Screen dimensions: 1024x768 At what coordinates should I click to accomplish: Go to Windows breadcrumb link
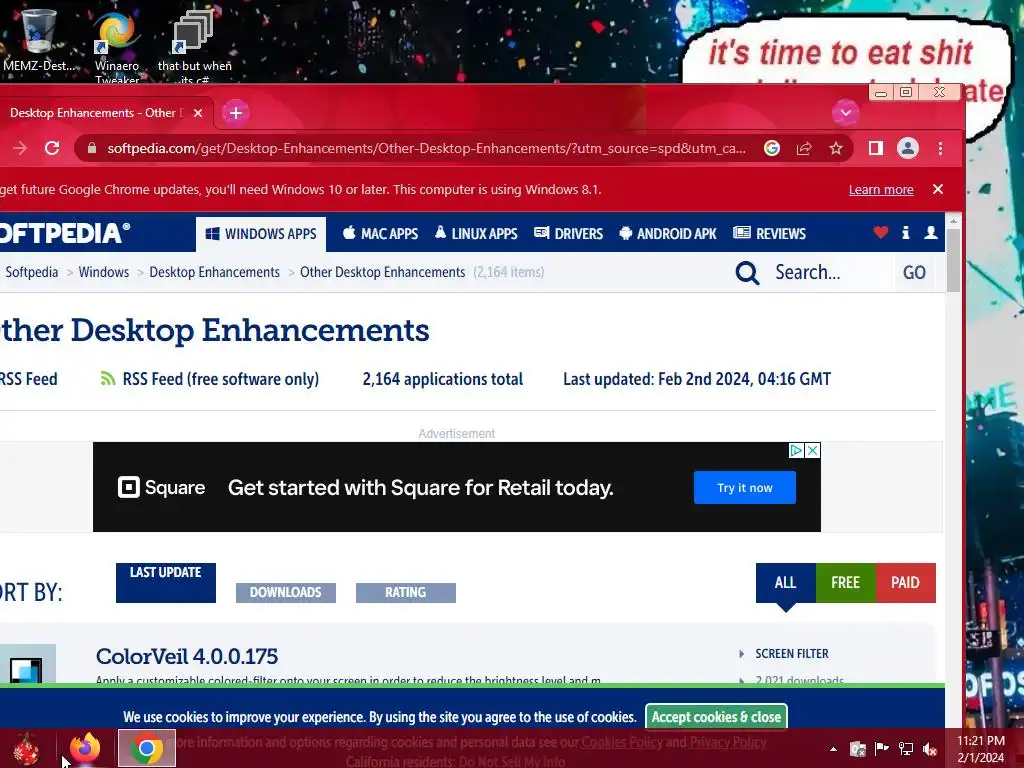(104, 272)
